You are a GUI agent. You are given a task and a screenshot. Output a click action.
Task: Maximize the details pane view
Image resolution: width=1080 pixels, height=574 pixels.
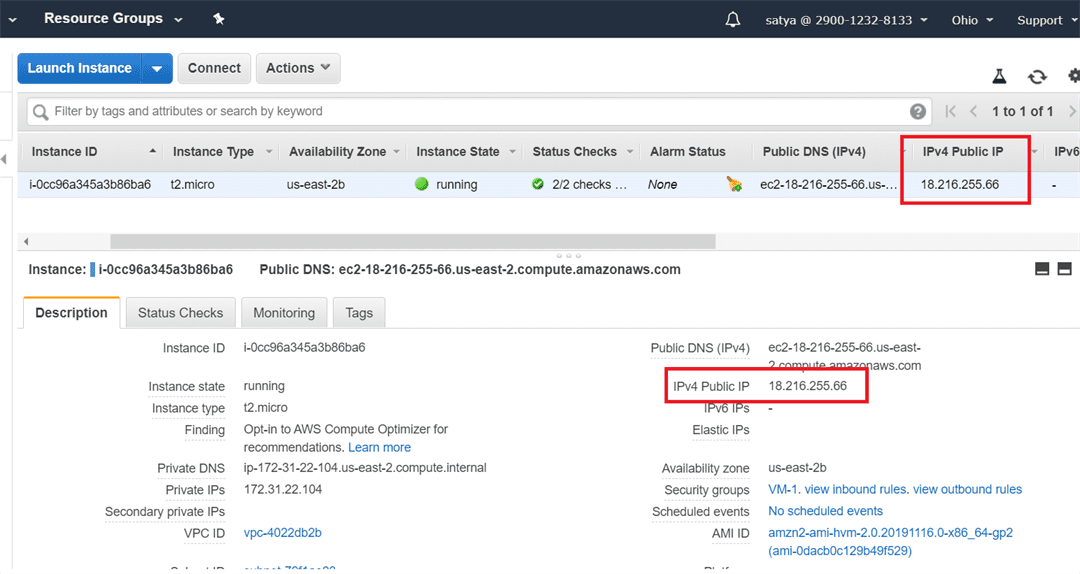(x=1064, y=269)
